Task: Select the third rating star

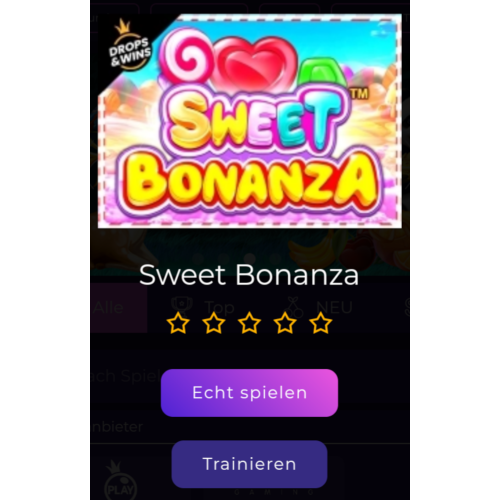Action: [249, 323]
